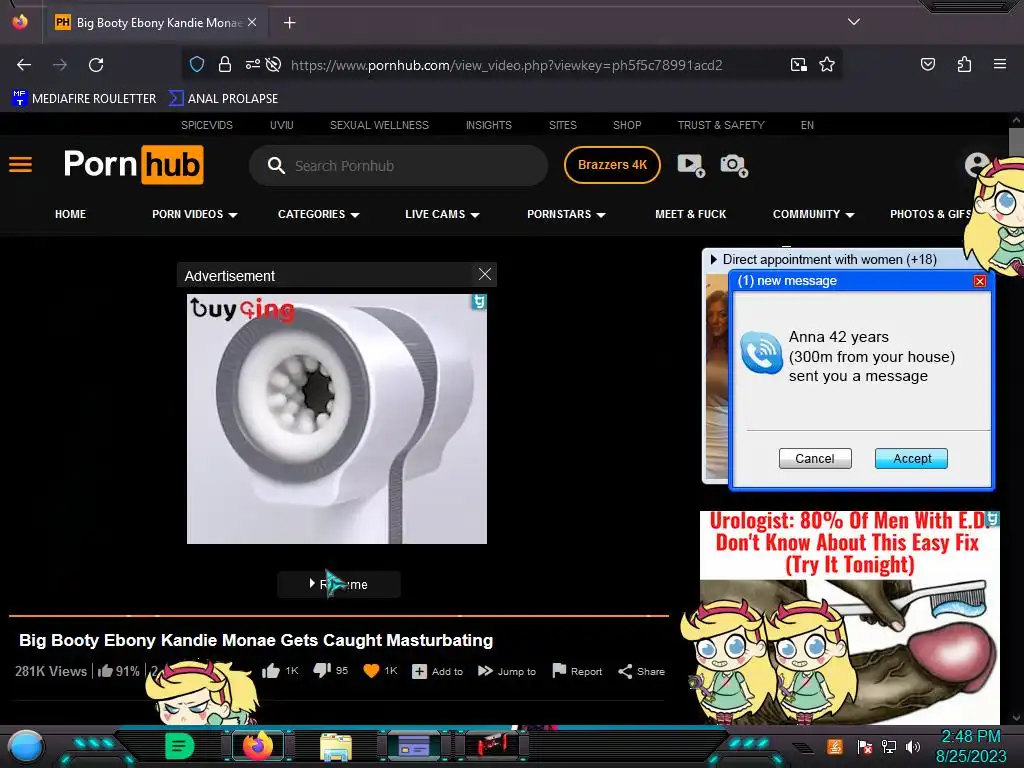Favorite the video with the heart icon

(x=371, y=671)
